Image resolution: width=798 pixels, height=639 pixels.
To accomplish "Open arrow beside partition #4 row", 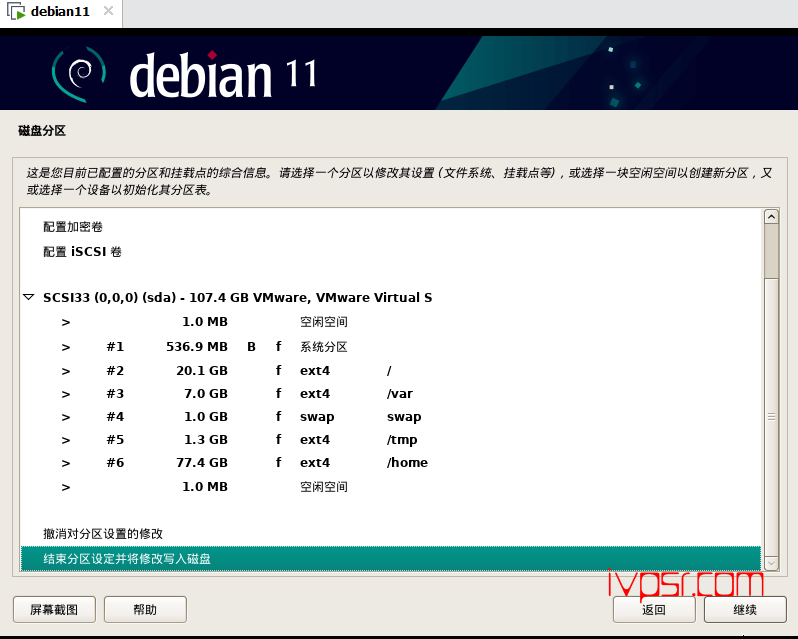I will 66,417.
